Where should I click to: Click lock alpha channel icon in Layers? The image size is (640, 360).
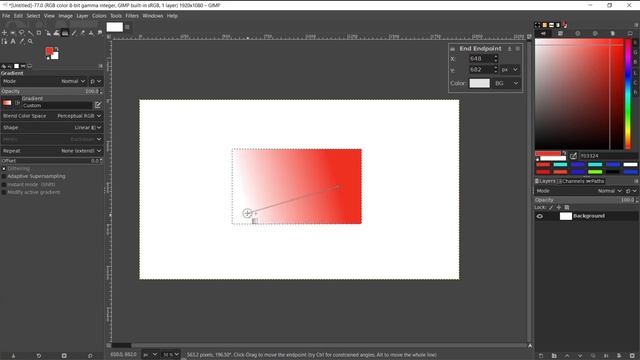[x=567, y=207]
